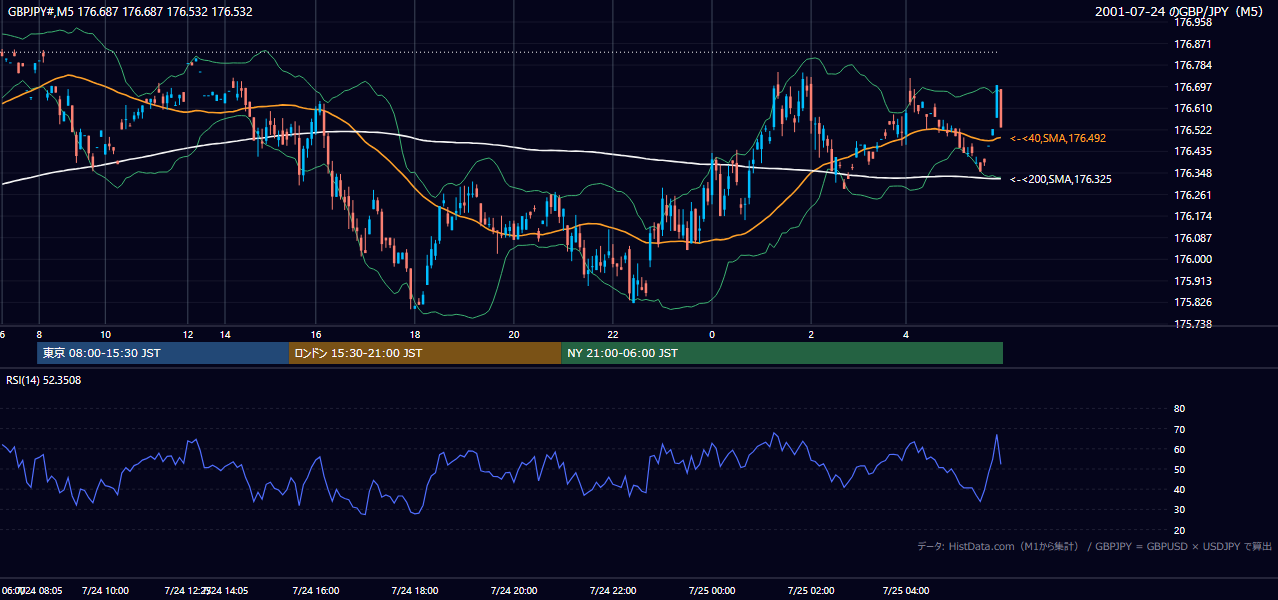This screenshot has width=1278, height=600.
Task: Click the 7/24 16:00 time label
Action: (x=315, y=590)
